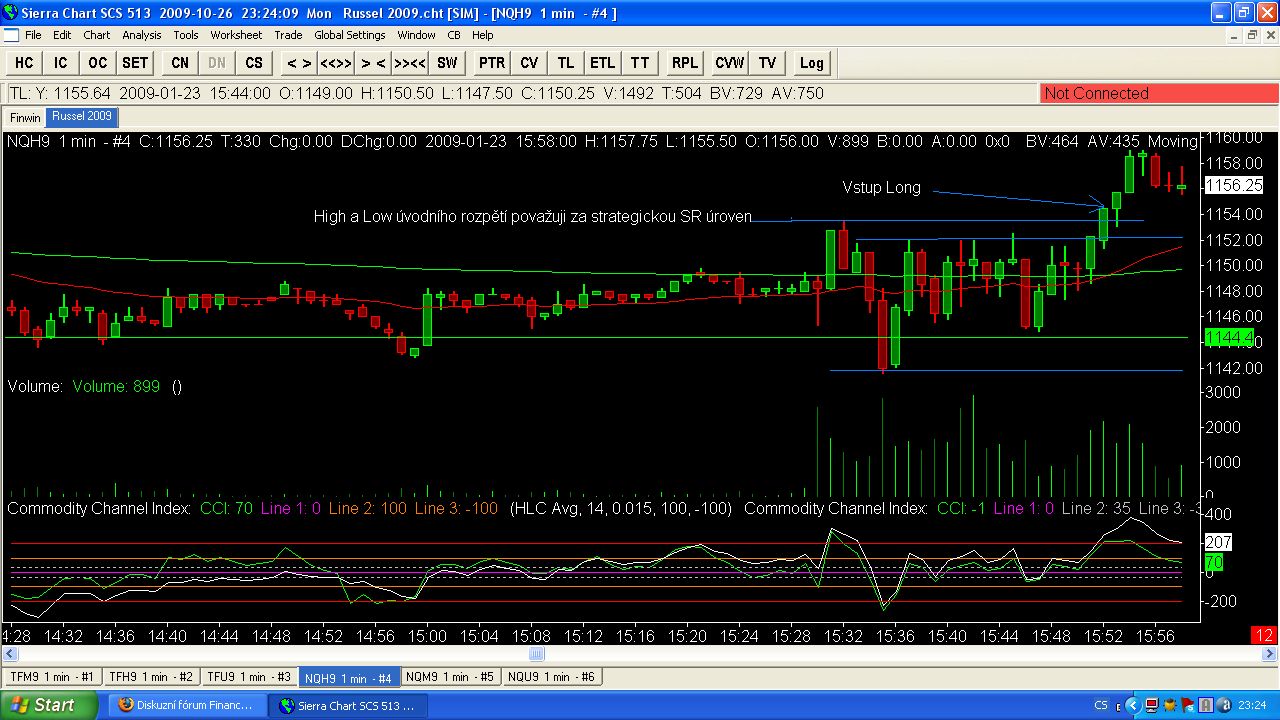Select the PTR pointer tool
This screenshot has width=1280, height=720.
pyautogui.click(x=492, y=63)
